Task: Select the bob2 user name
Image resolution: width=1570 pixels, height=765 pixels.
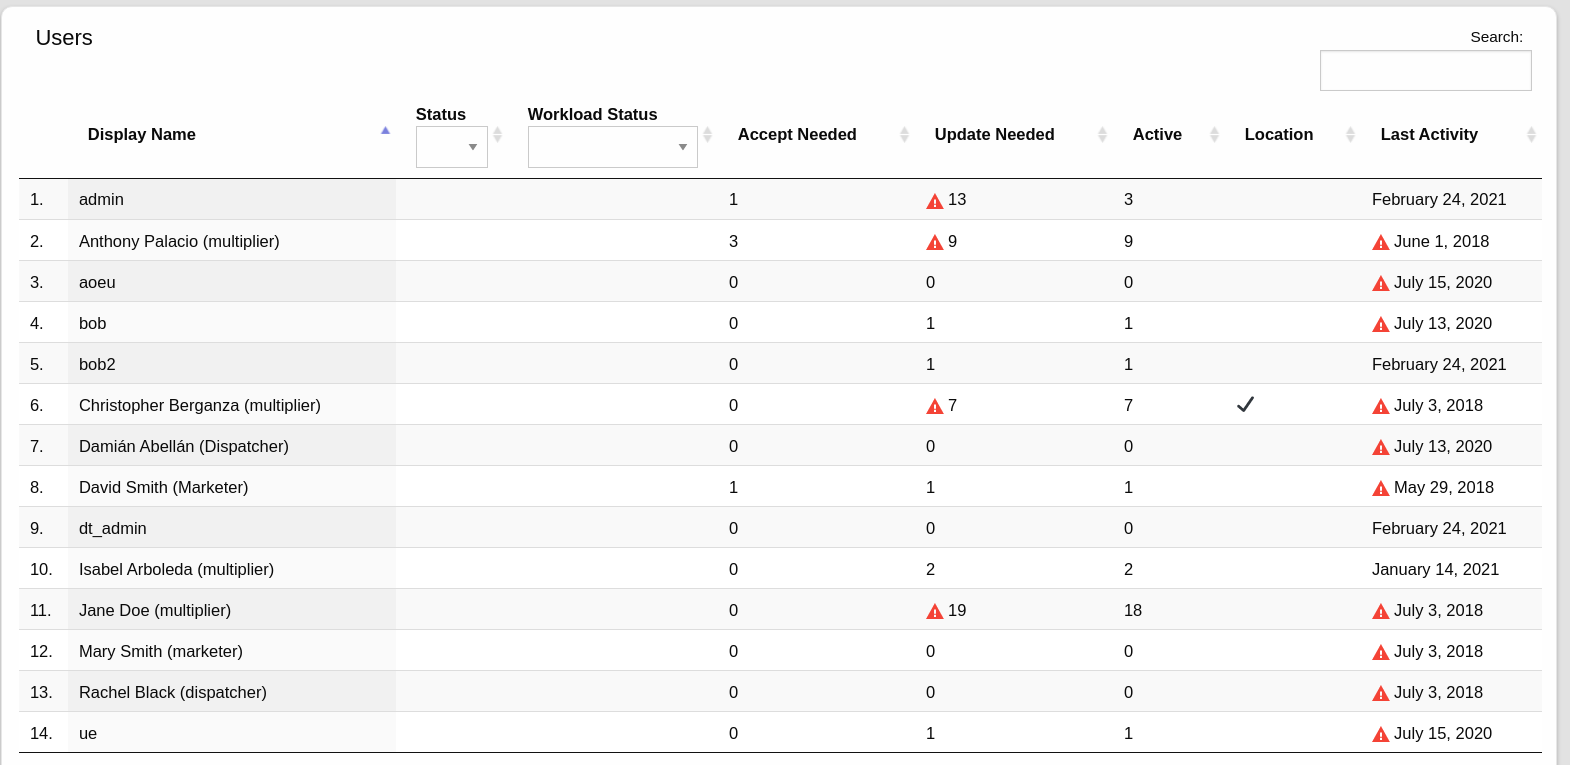Action: (97, 364)
